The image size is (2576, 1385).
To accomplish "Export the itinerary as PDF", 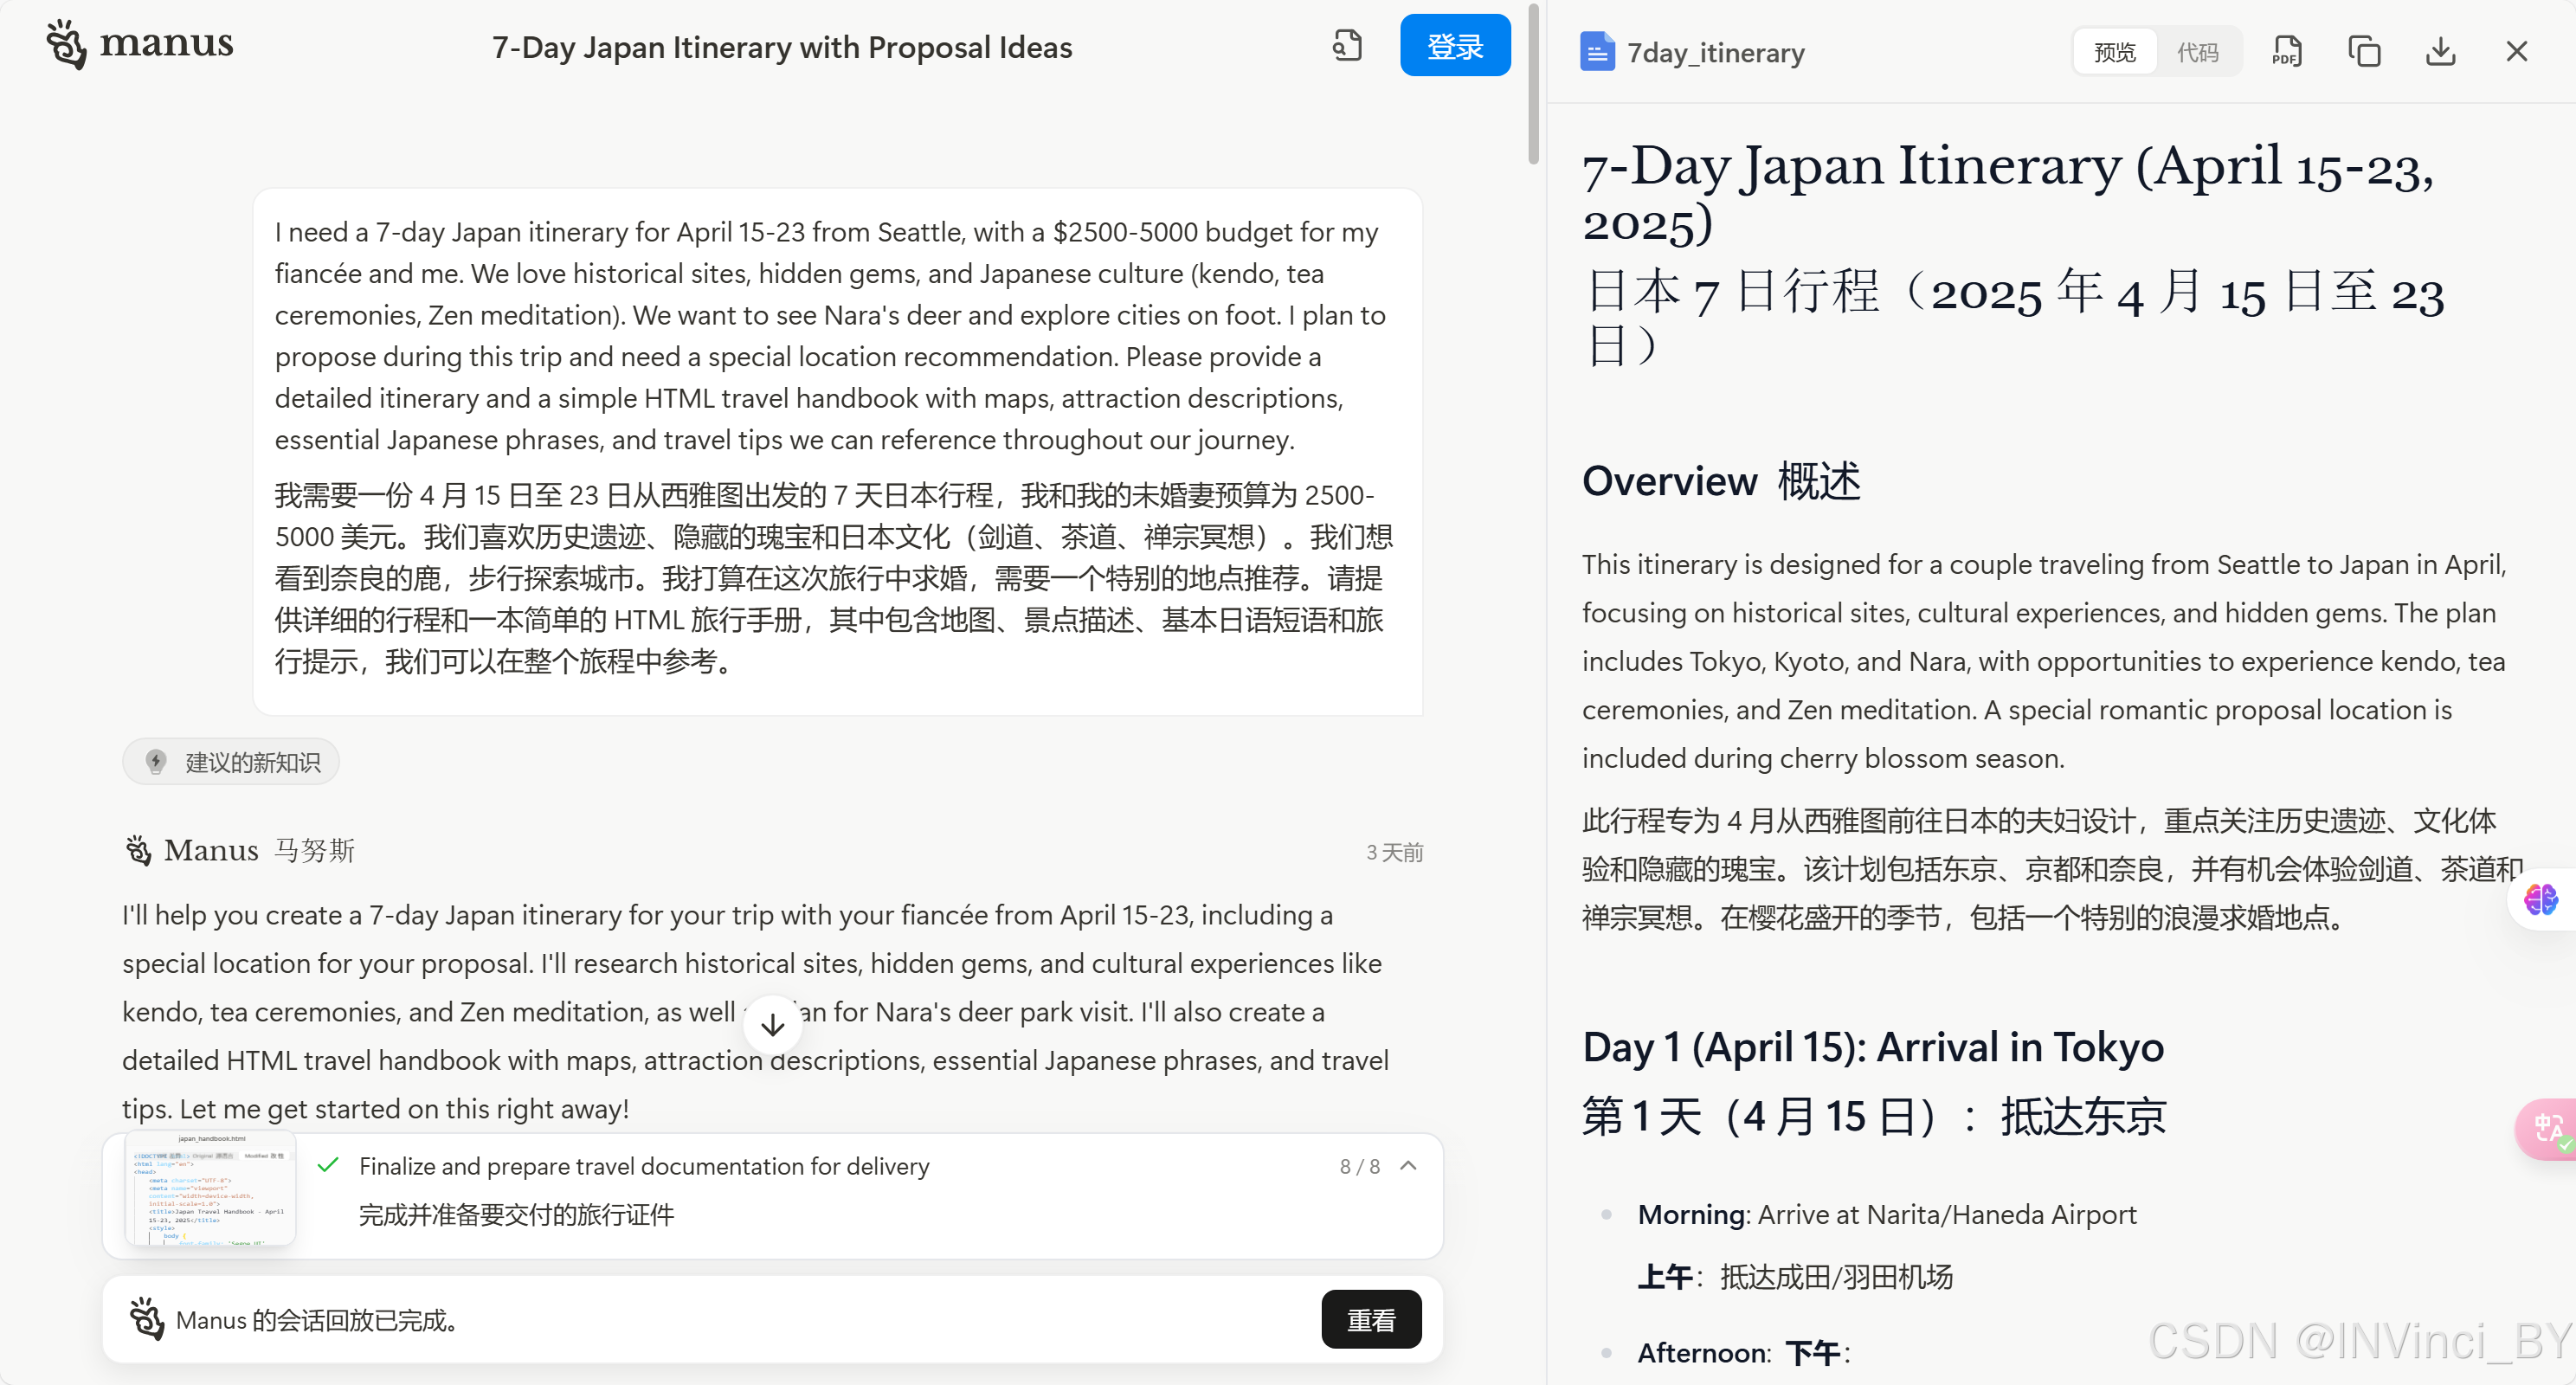I will 2287,52.
